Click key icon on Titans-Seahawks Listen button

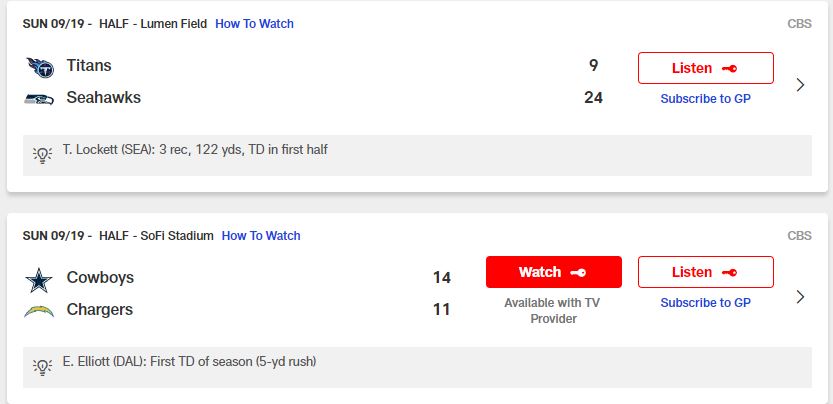(x=729, y=68)
